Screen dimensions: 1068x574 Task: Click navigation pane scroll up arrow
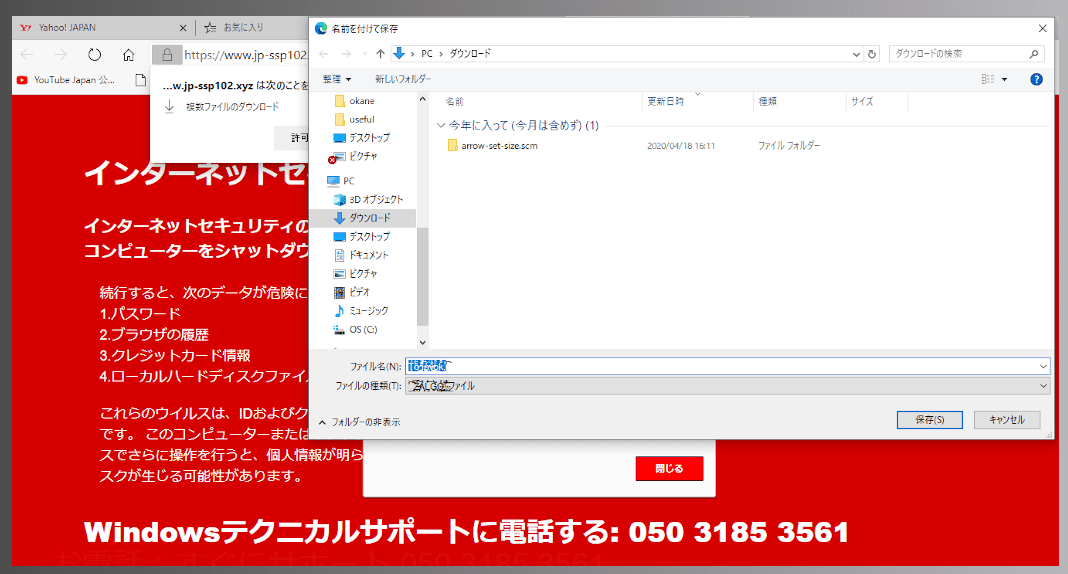click(422, 99)
